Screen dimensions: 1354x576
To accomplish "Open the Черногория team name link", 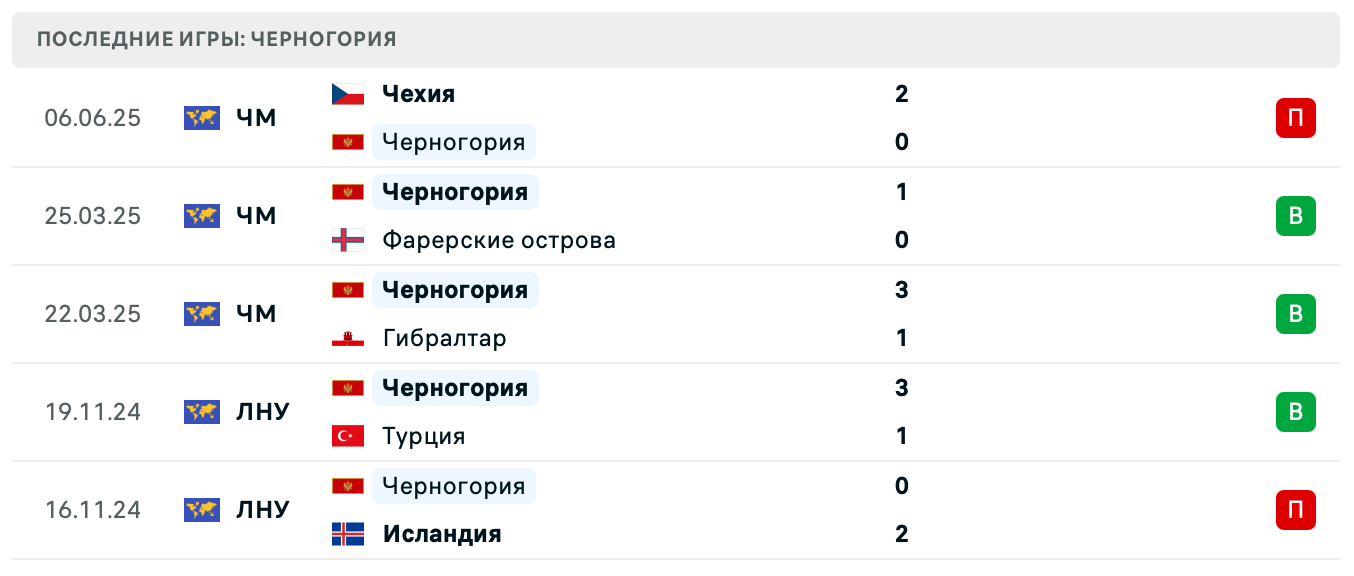I will pos(454,141).
